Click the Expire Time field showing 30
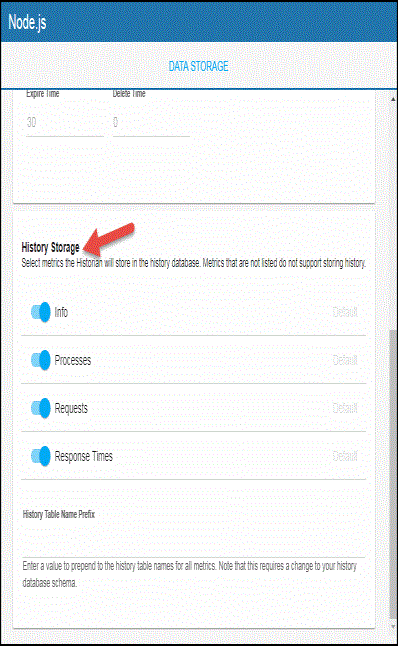 coord(65,122)
